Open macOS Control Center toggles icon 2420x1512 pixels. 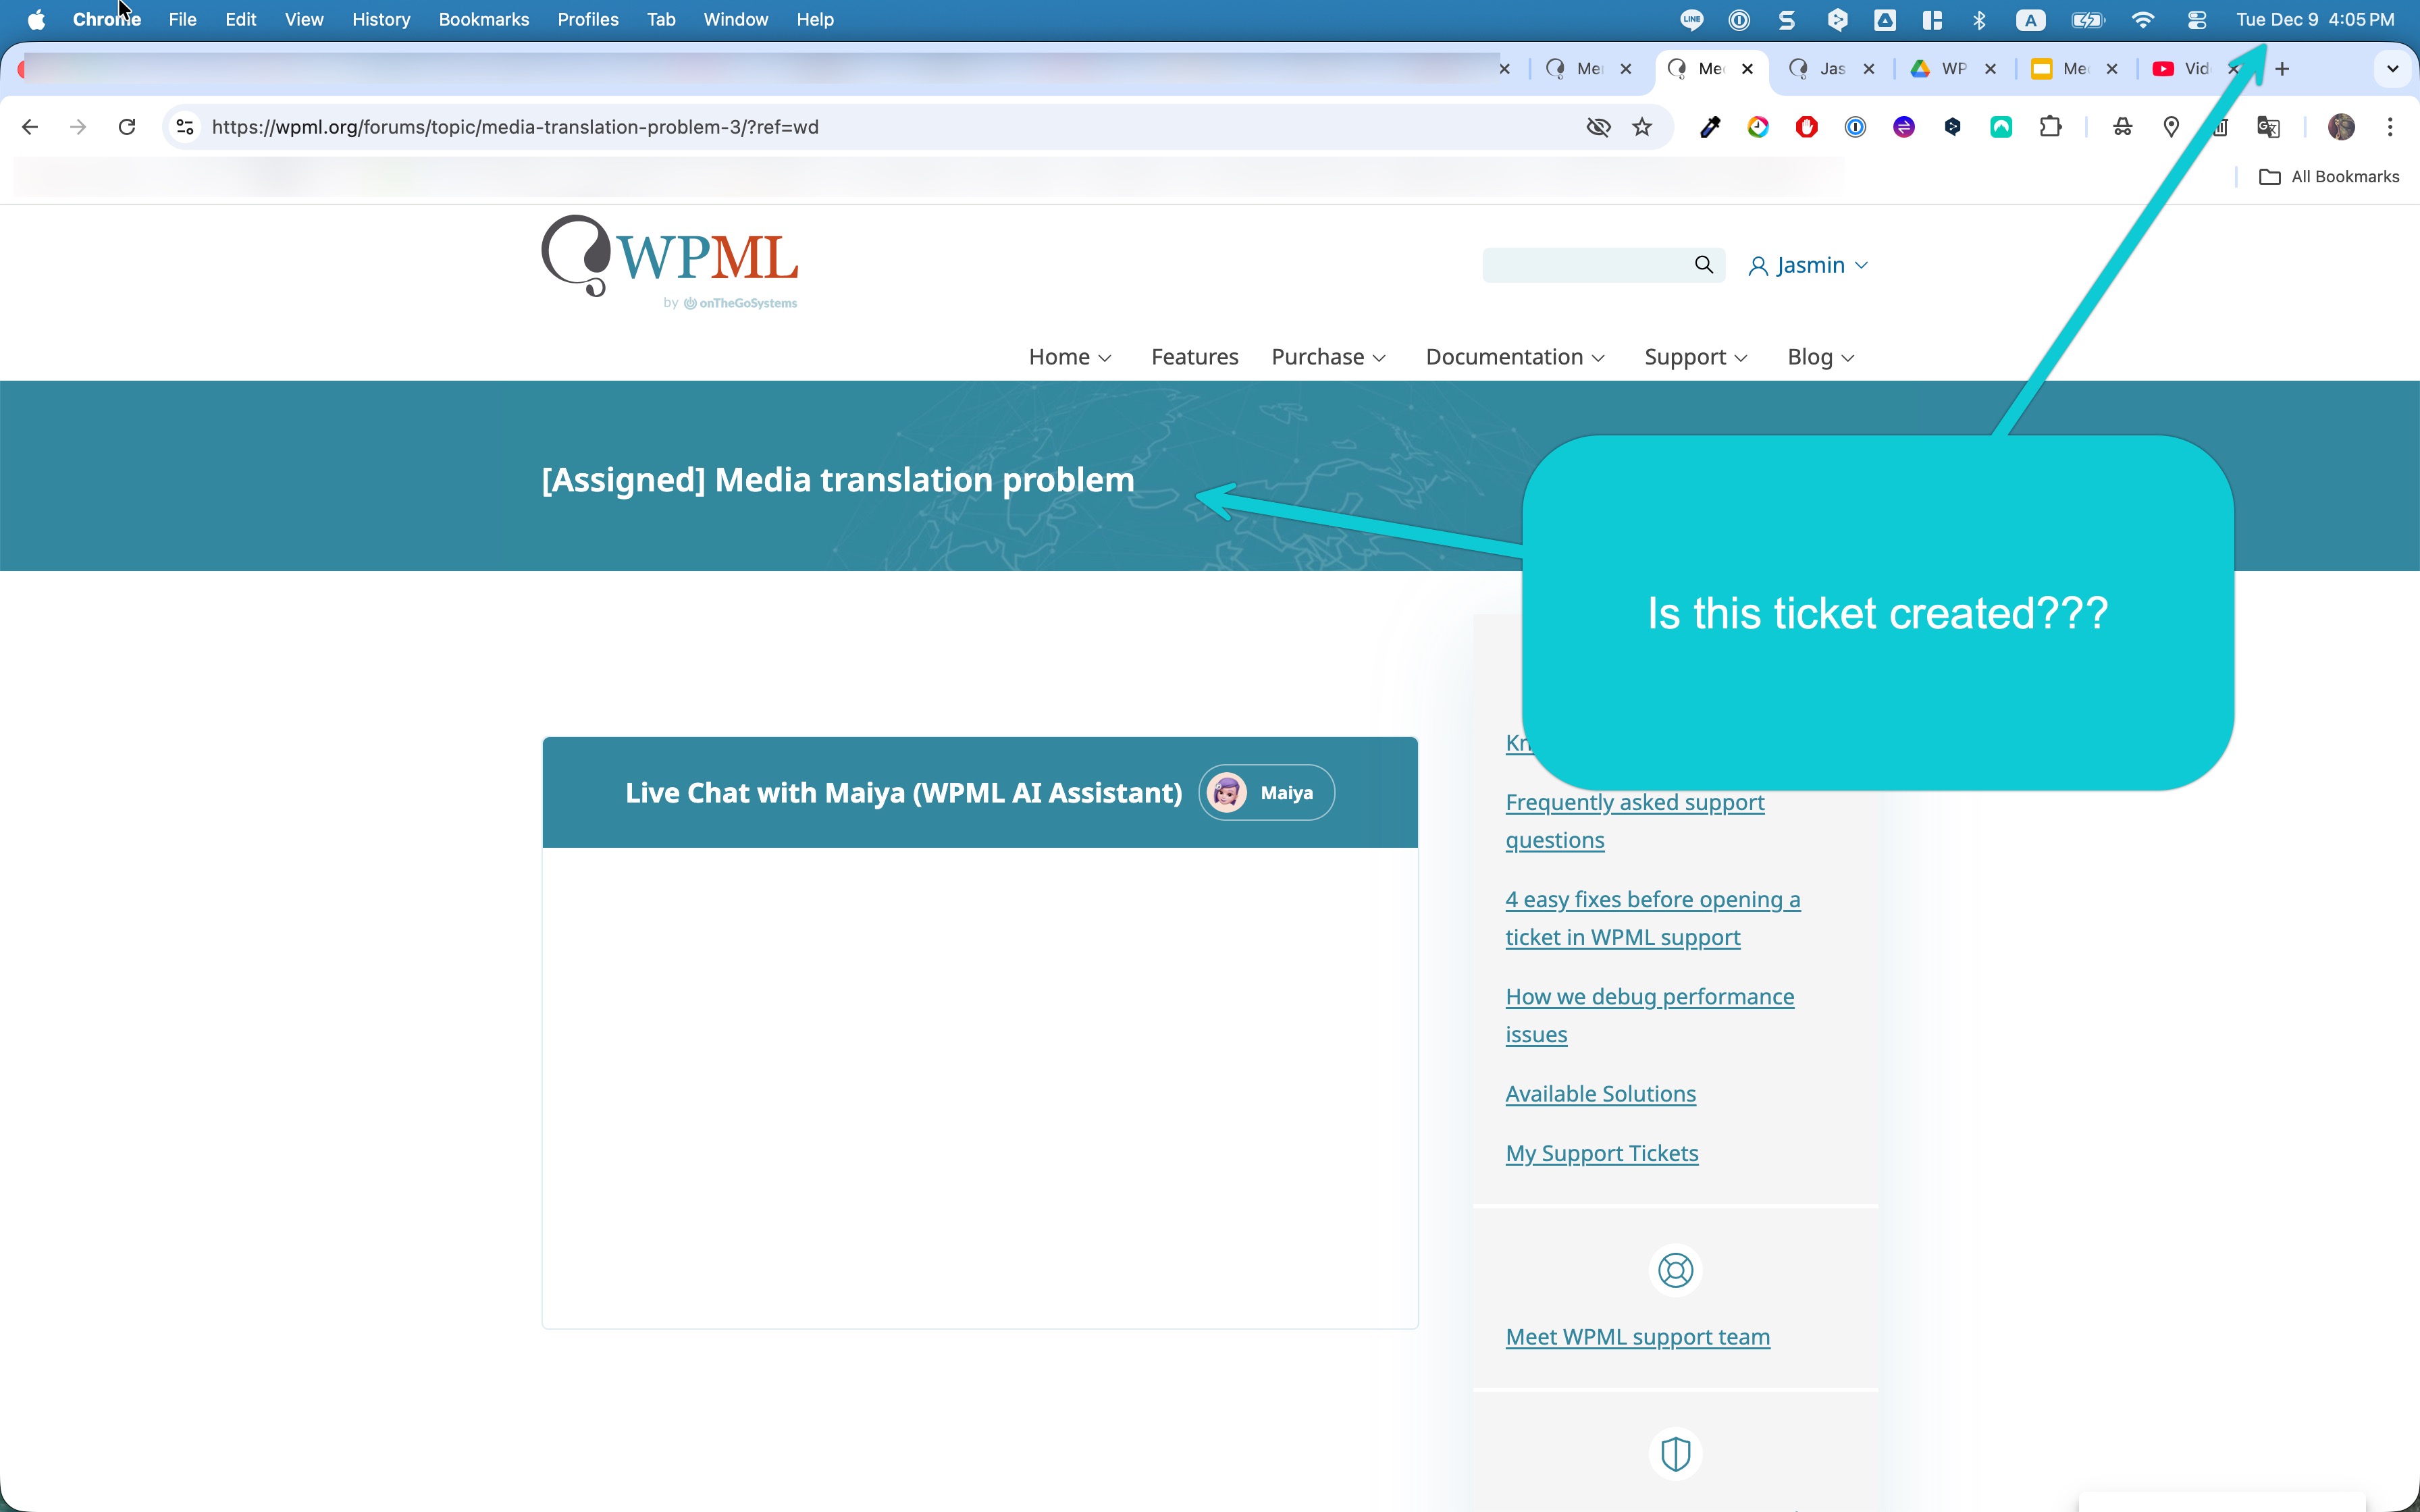tap(2196, 20)
